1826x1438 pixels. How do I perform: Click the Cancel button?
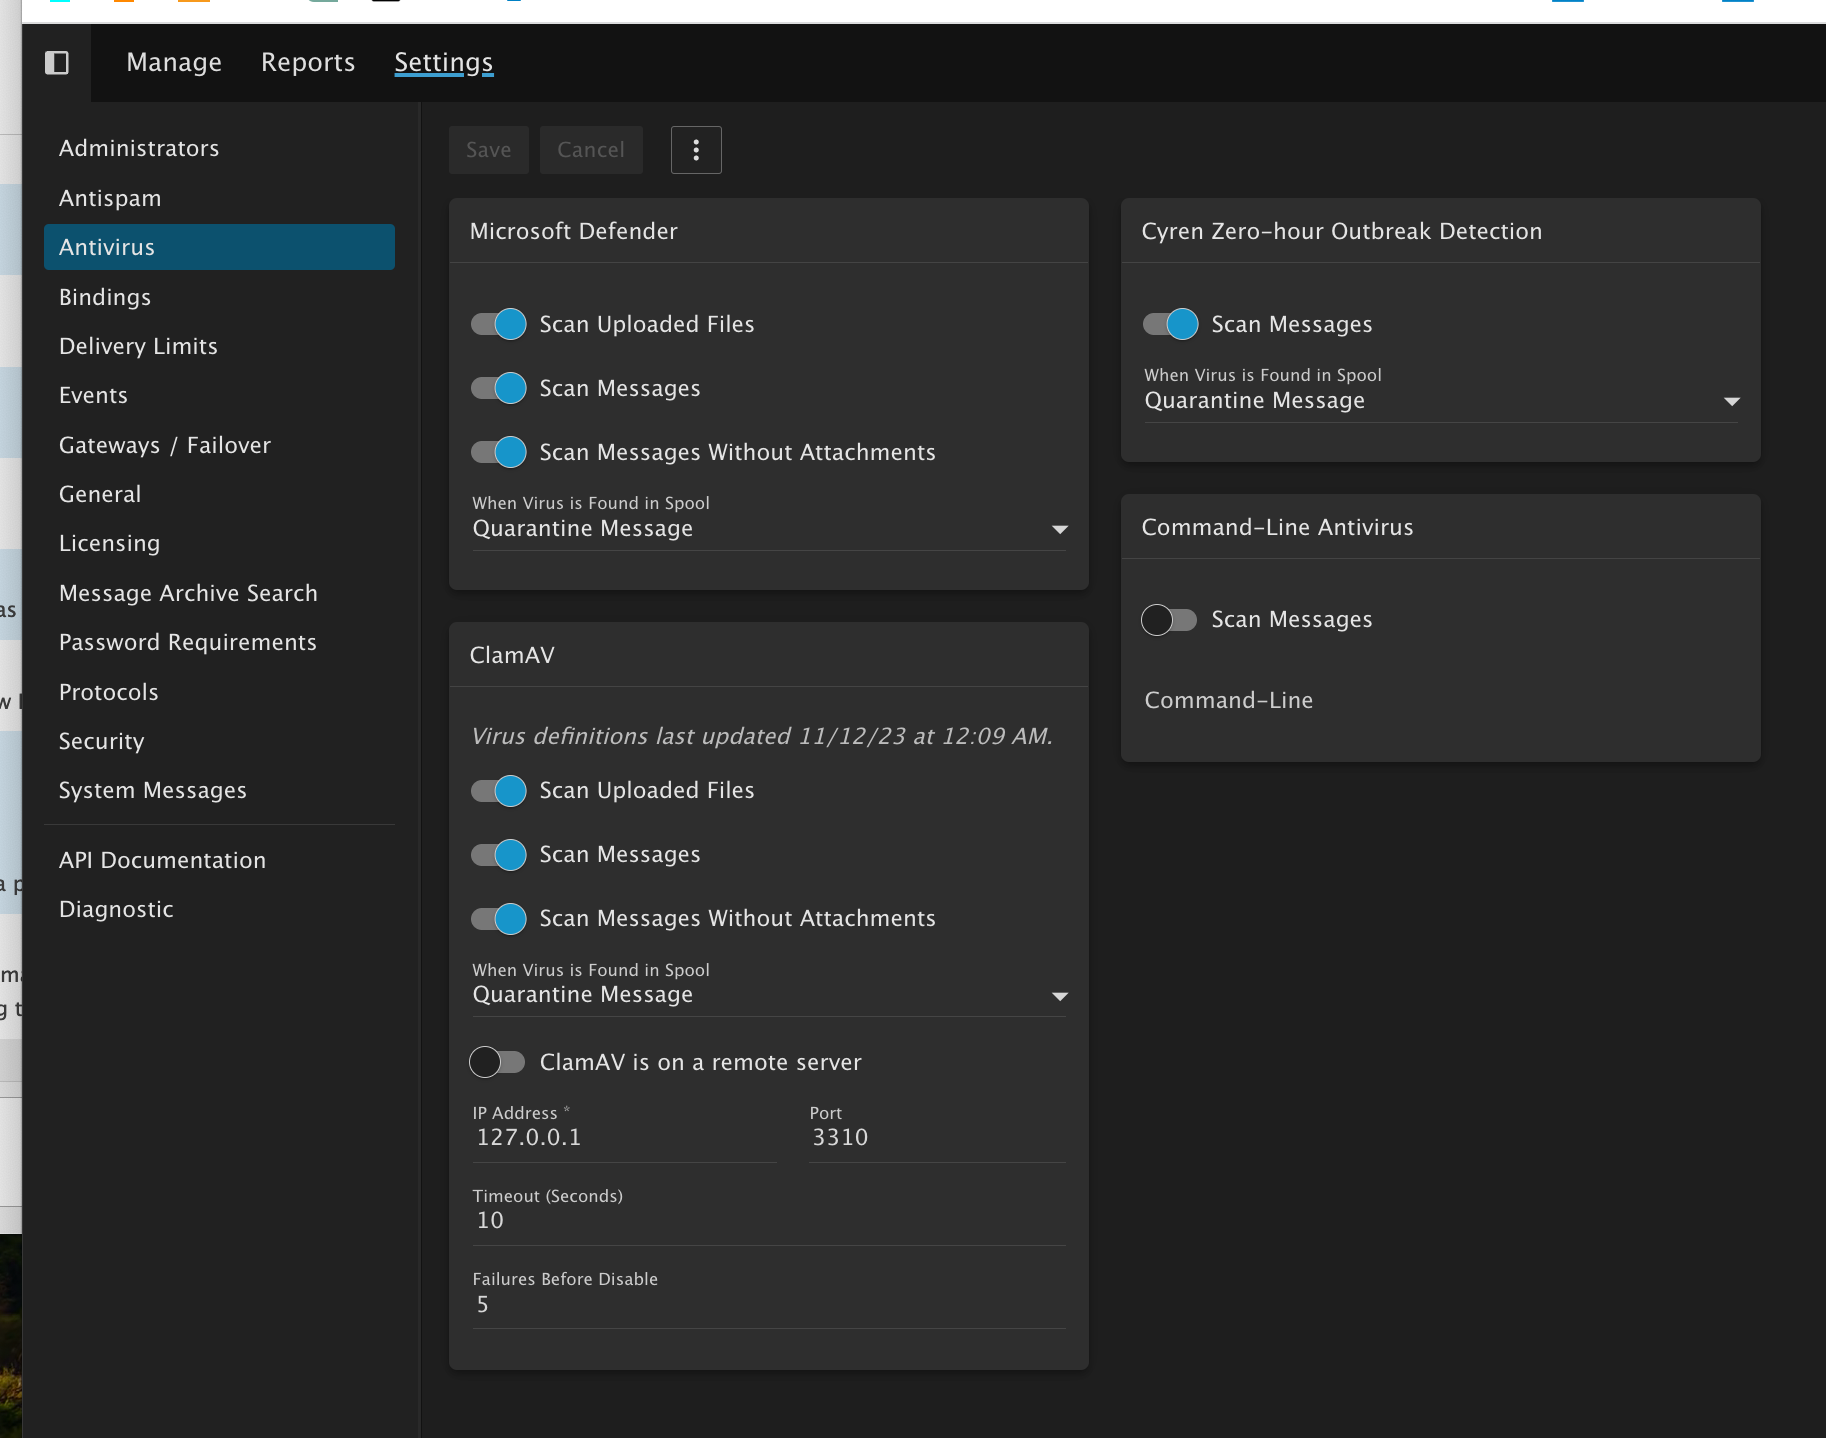591,150
